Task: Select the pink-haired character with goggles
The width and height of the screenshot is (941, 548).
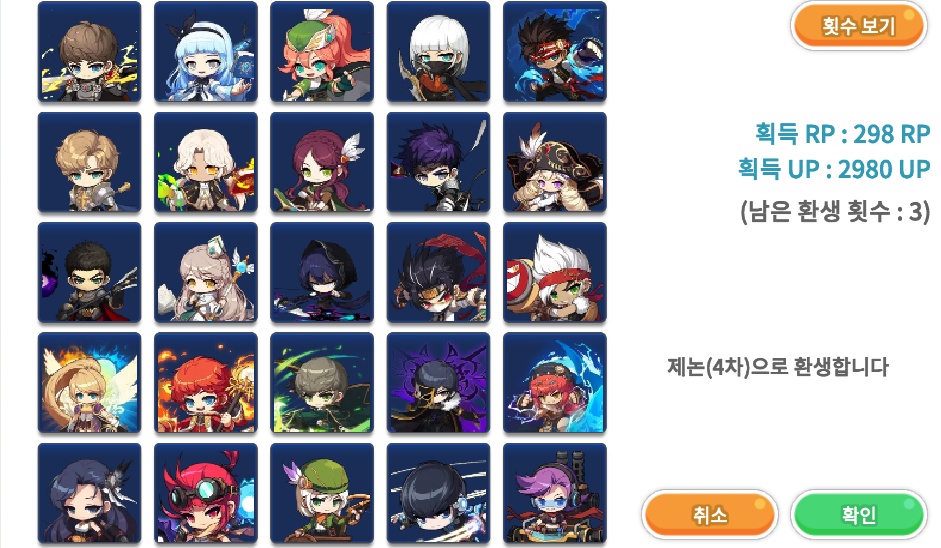Action: tap(206, 493)
